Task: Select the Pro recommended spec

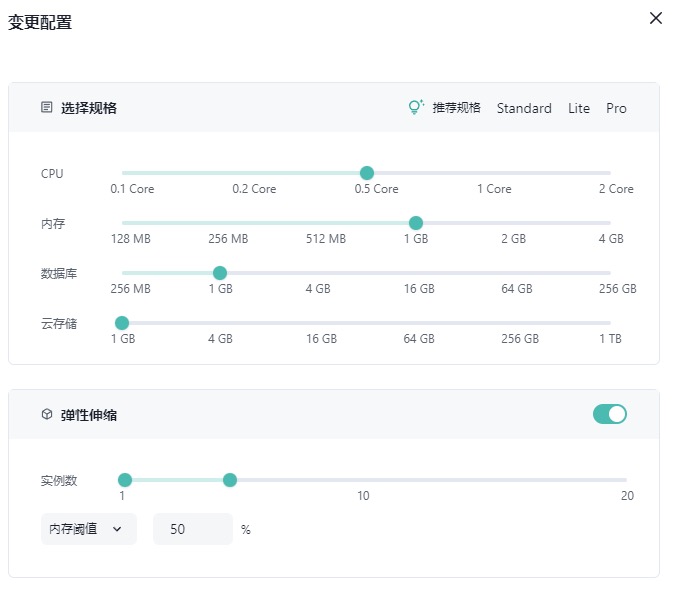Action: pos(616,108)
